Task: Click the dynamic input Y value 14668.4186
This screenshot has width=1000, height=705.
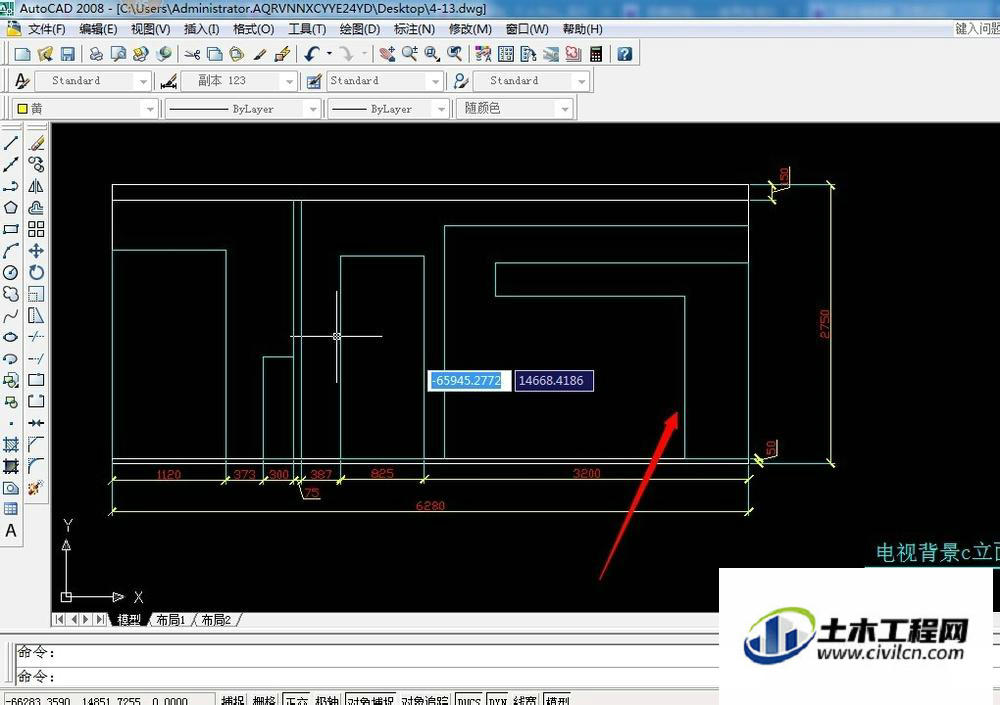Action: coord(554,381)
